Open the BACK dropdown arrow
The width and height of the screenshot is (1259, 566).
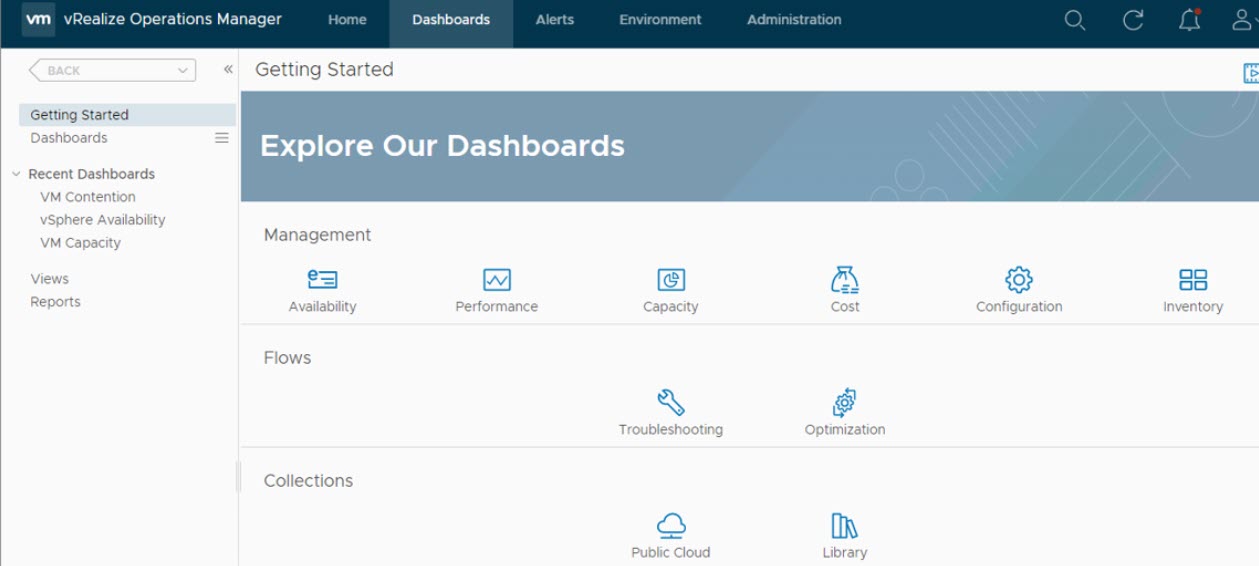[x=182, y=71]
